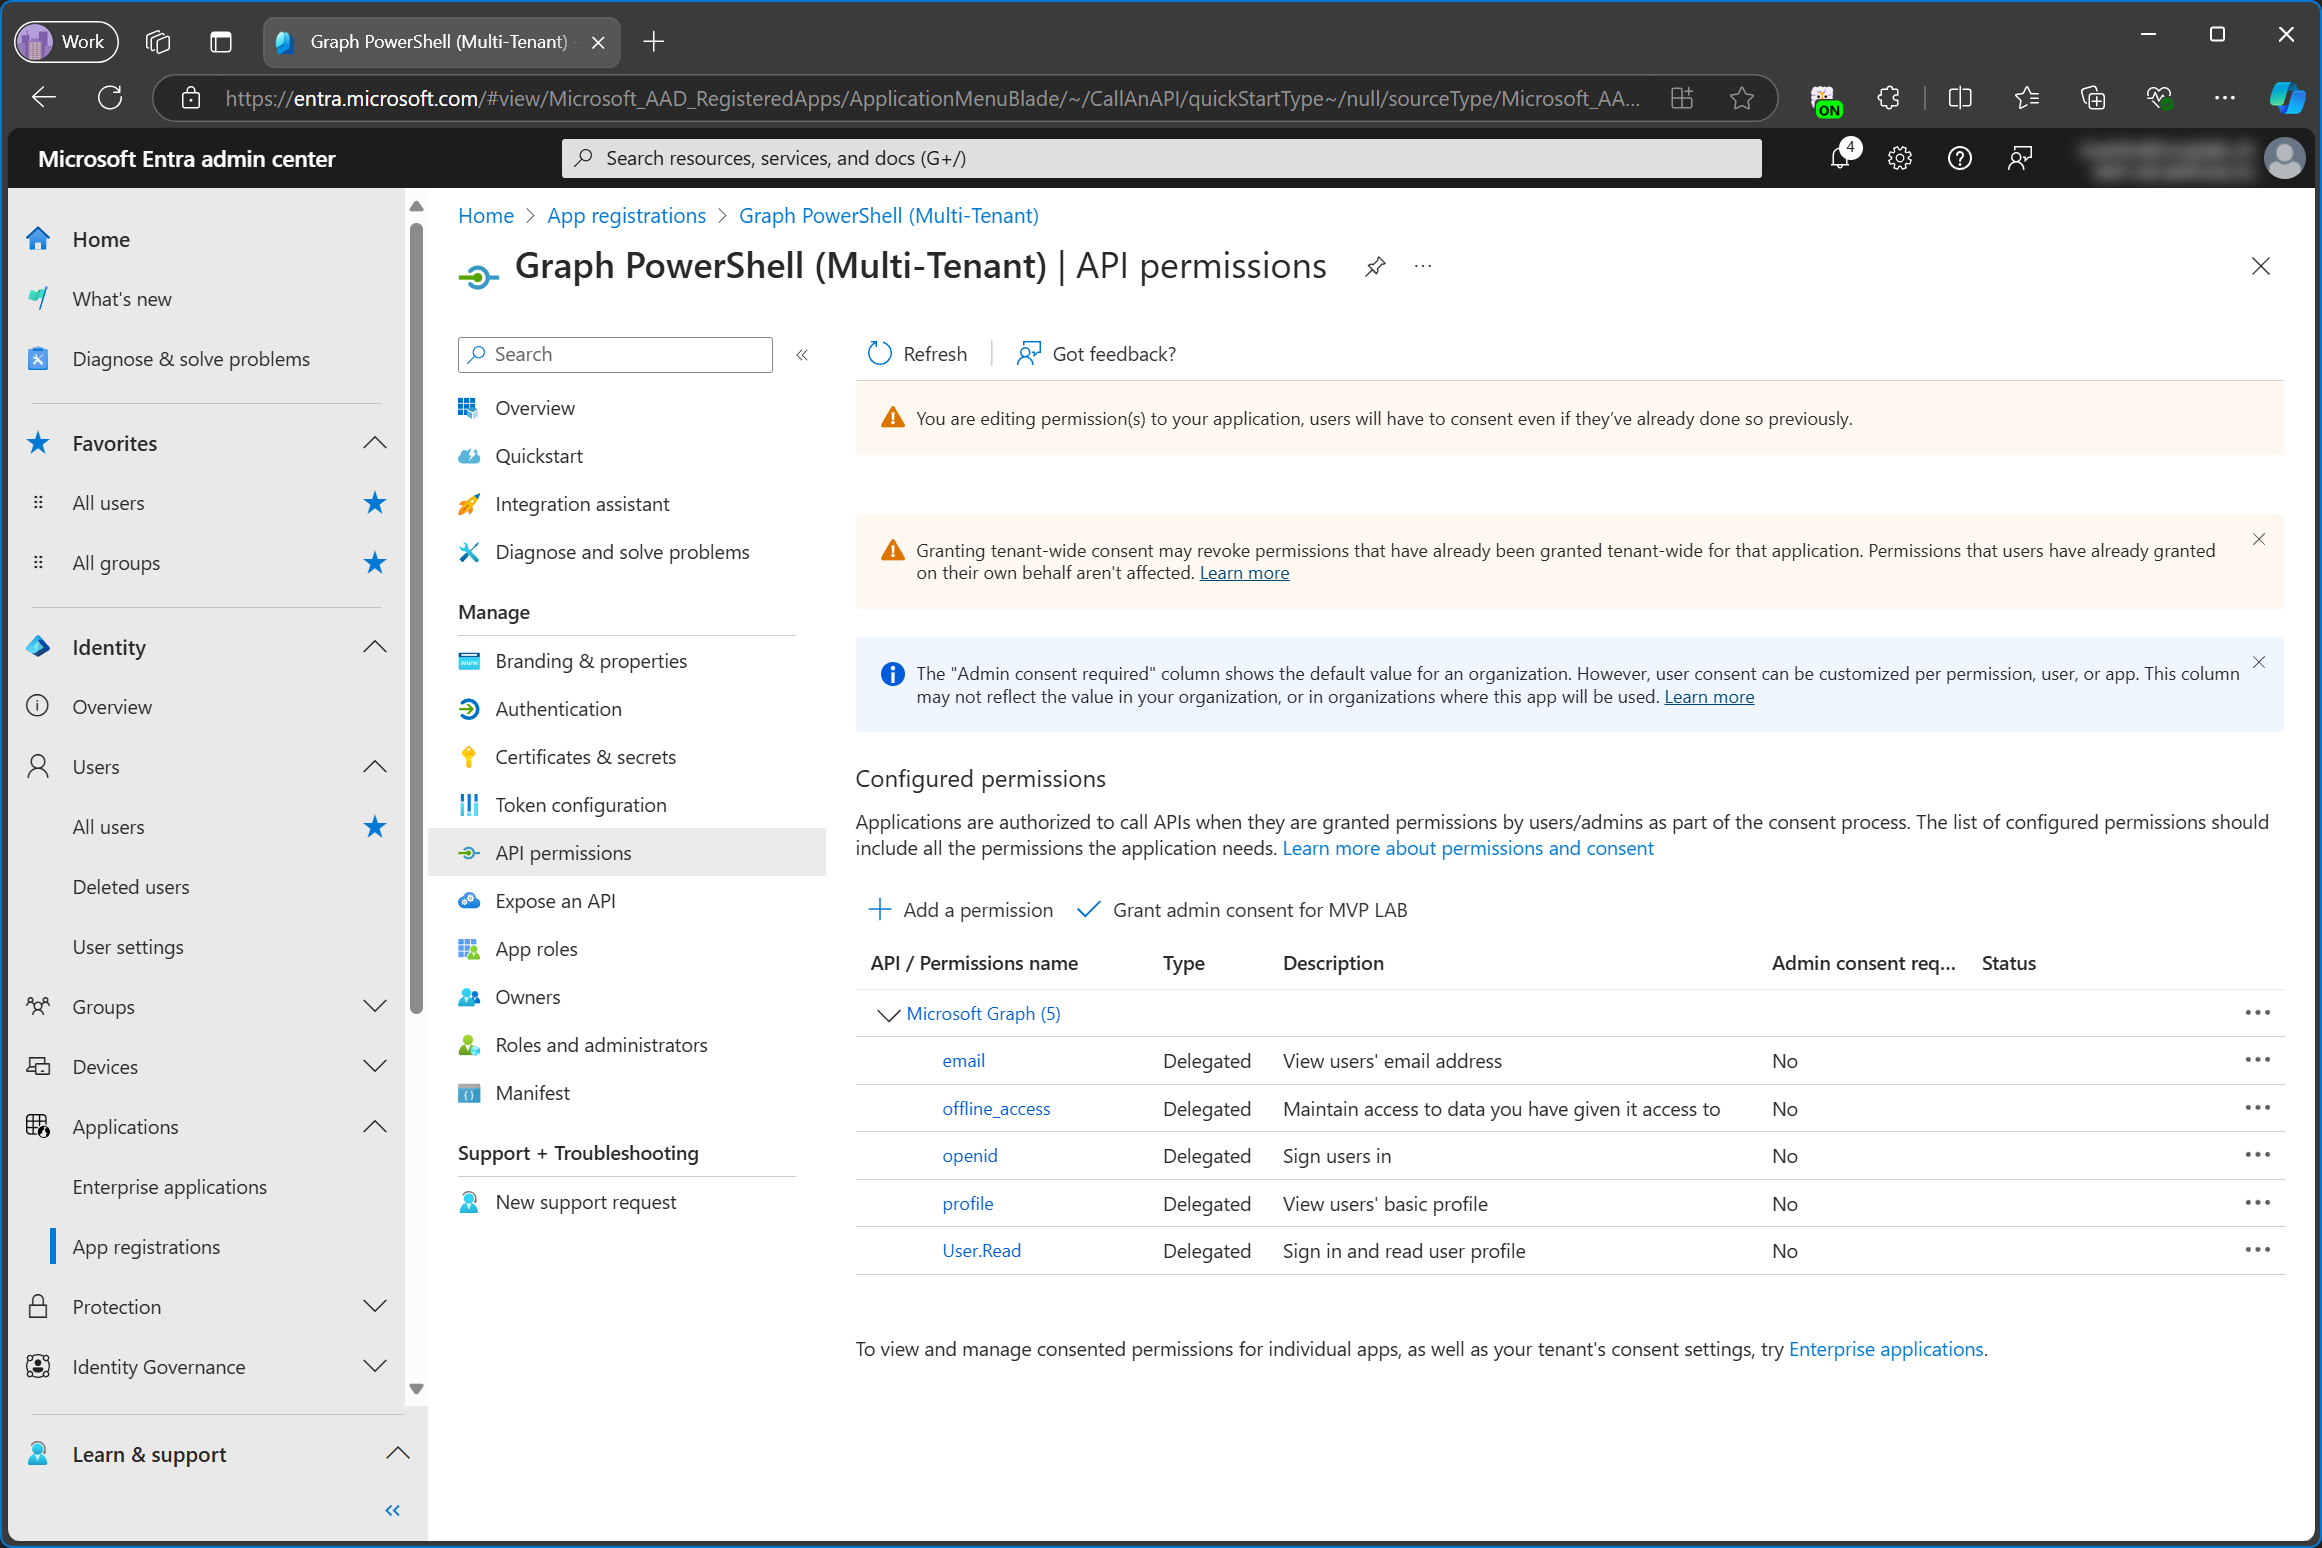Collapse the Microsoft Graph (5) permission group
This screenshot has width=2322, height=1548.
pyautogui.click(x=888, y=1015)
